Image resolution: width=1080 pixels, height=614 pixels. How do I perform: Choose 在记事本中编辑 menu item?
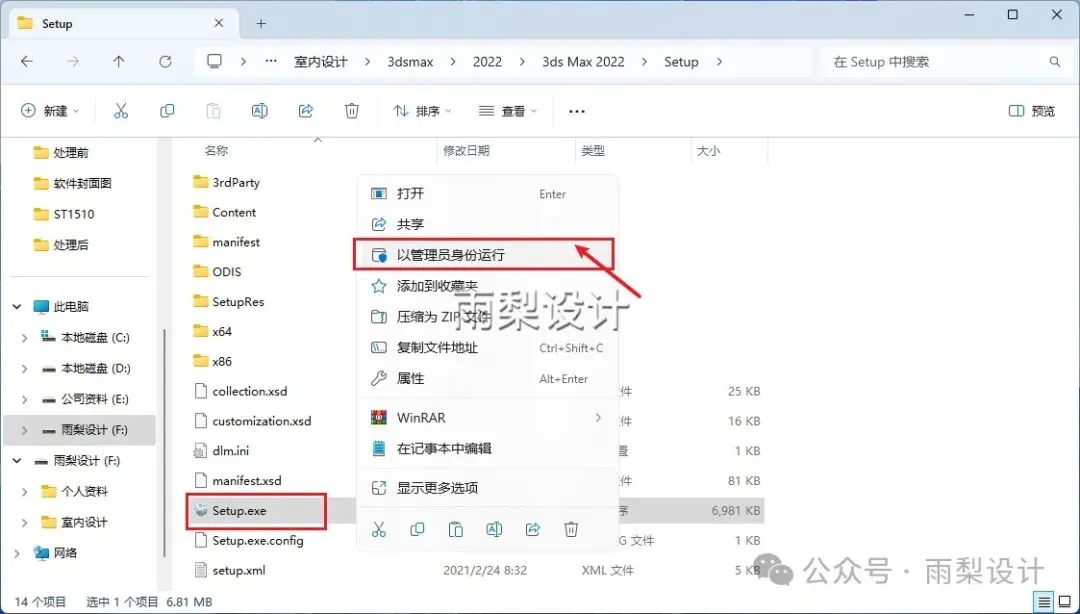488,449
